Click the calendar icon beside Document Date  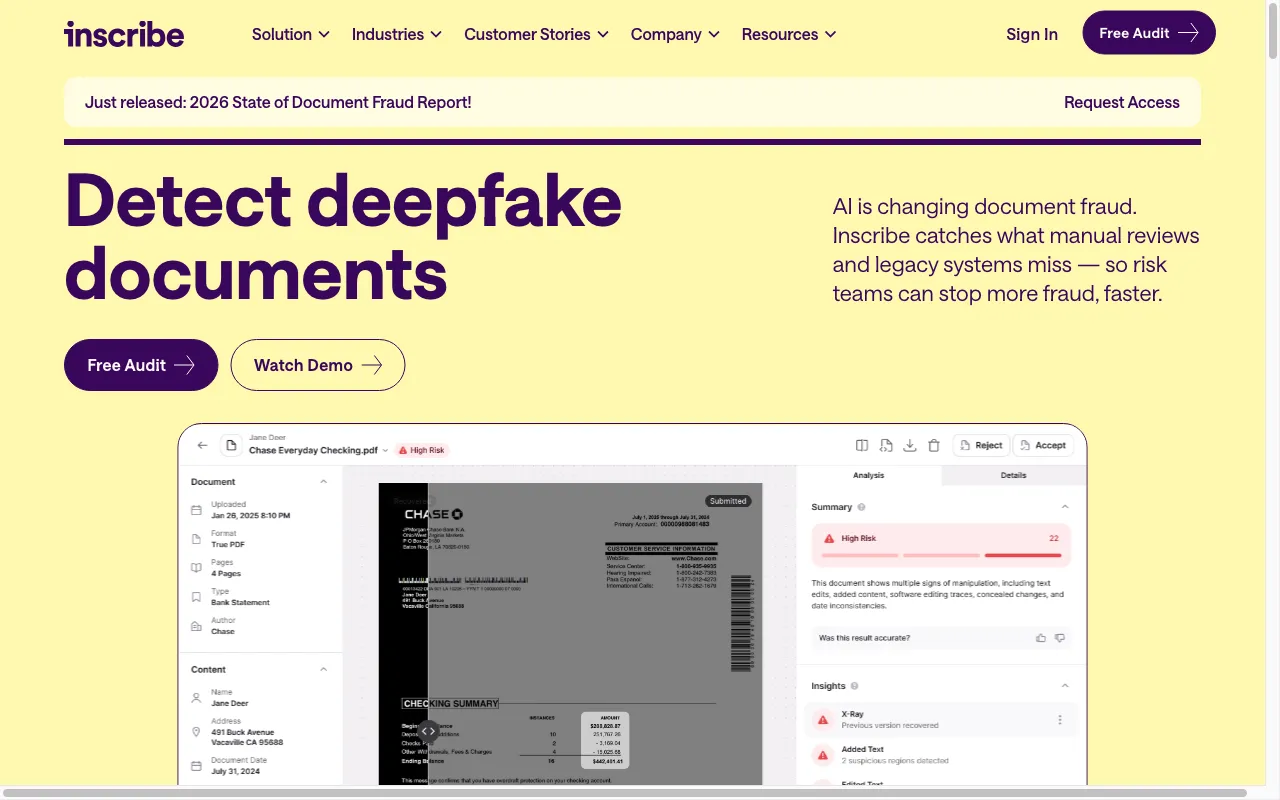coord(196,766)
